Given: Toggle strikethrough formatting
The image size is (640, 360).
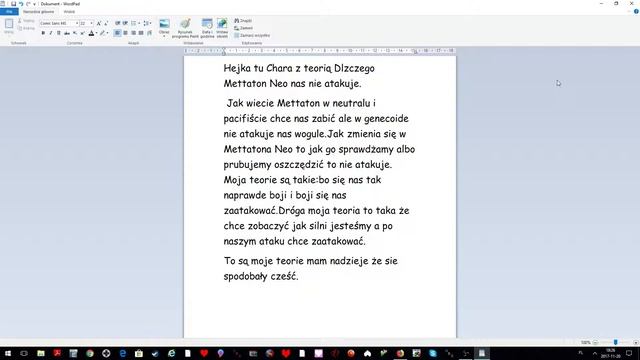Looking at the screenshot, I should 67,33.
